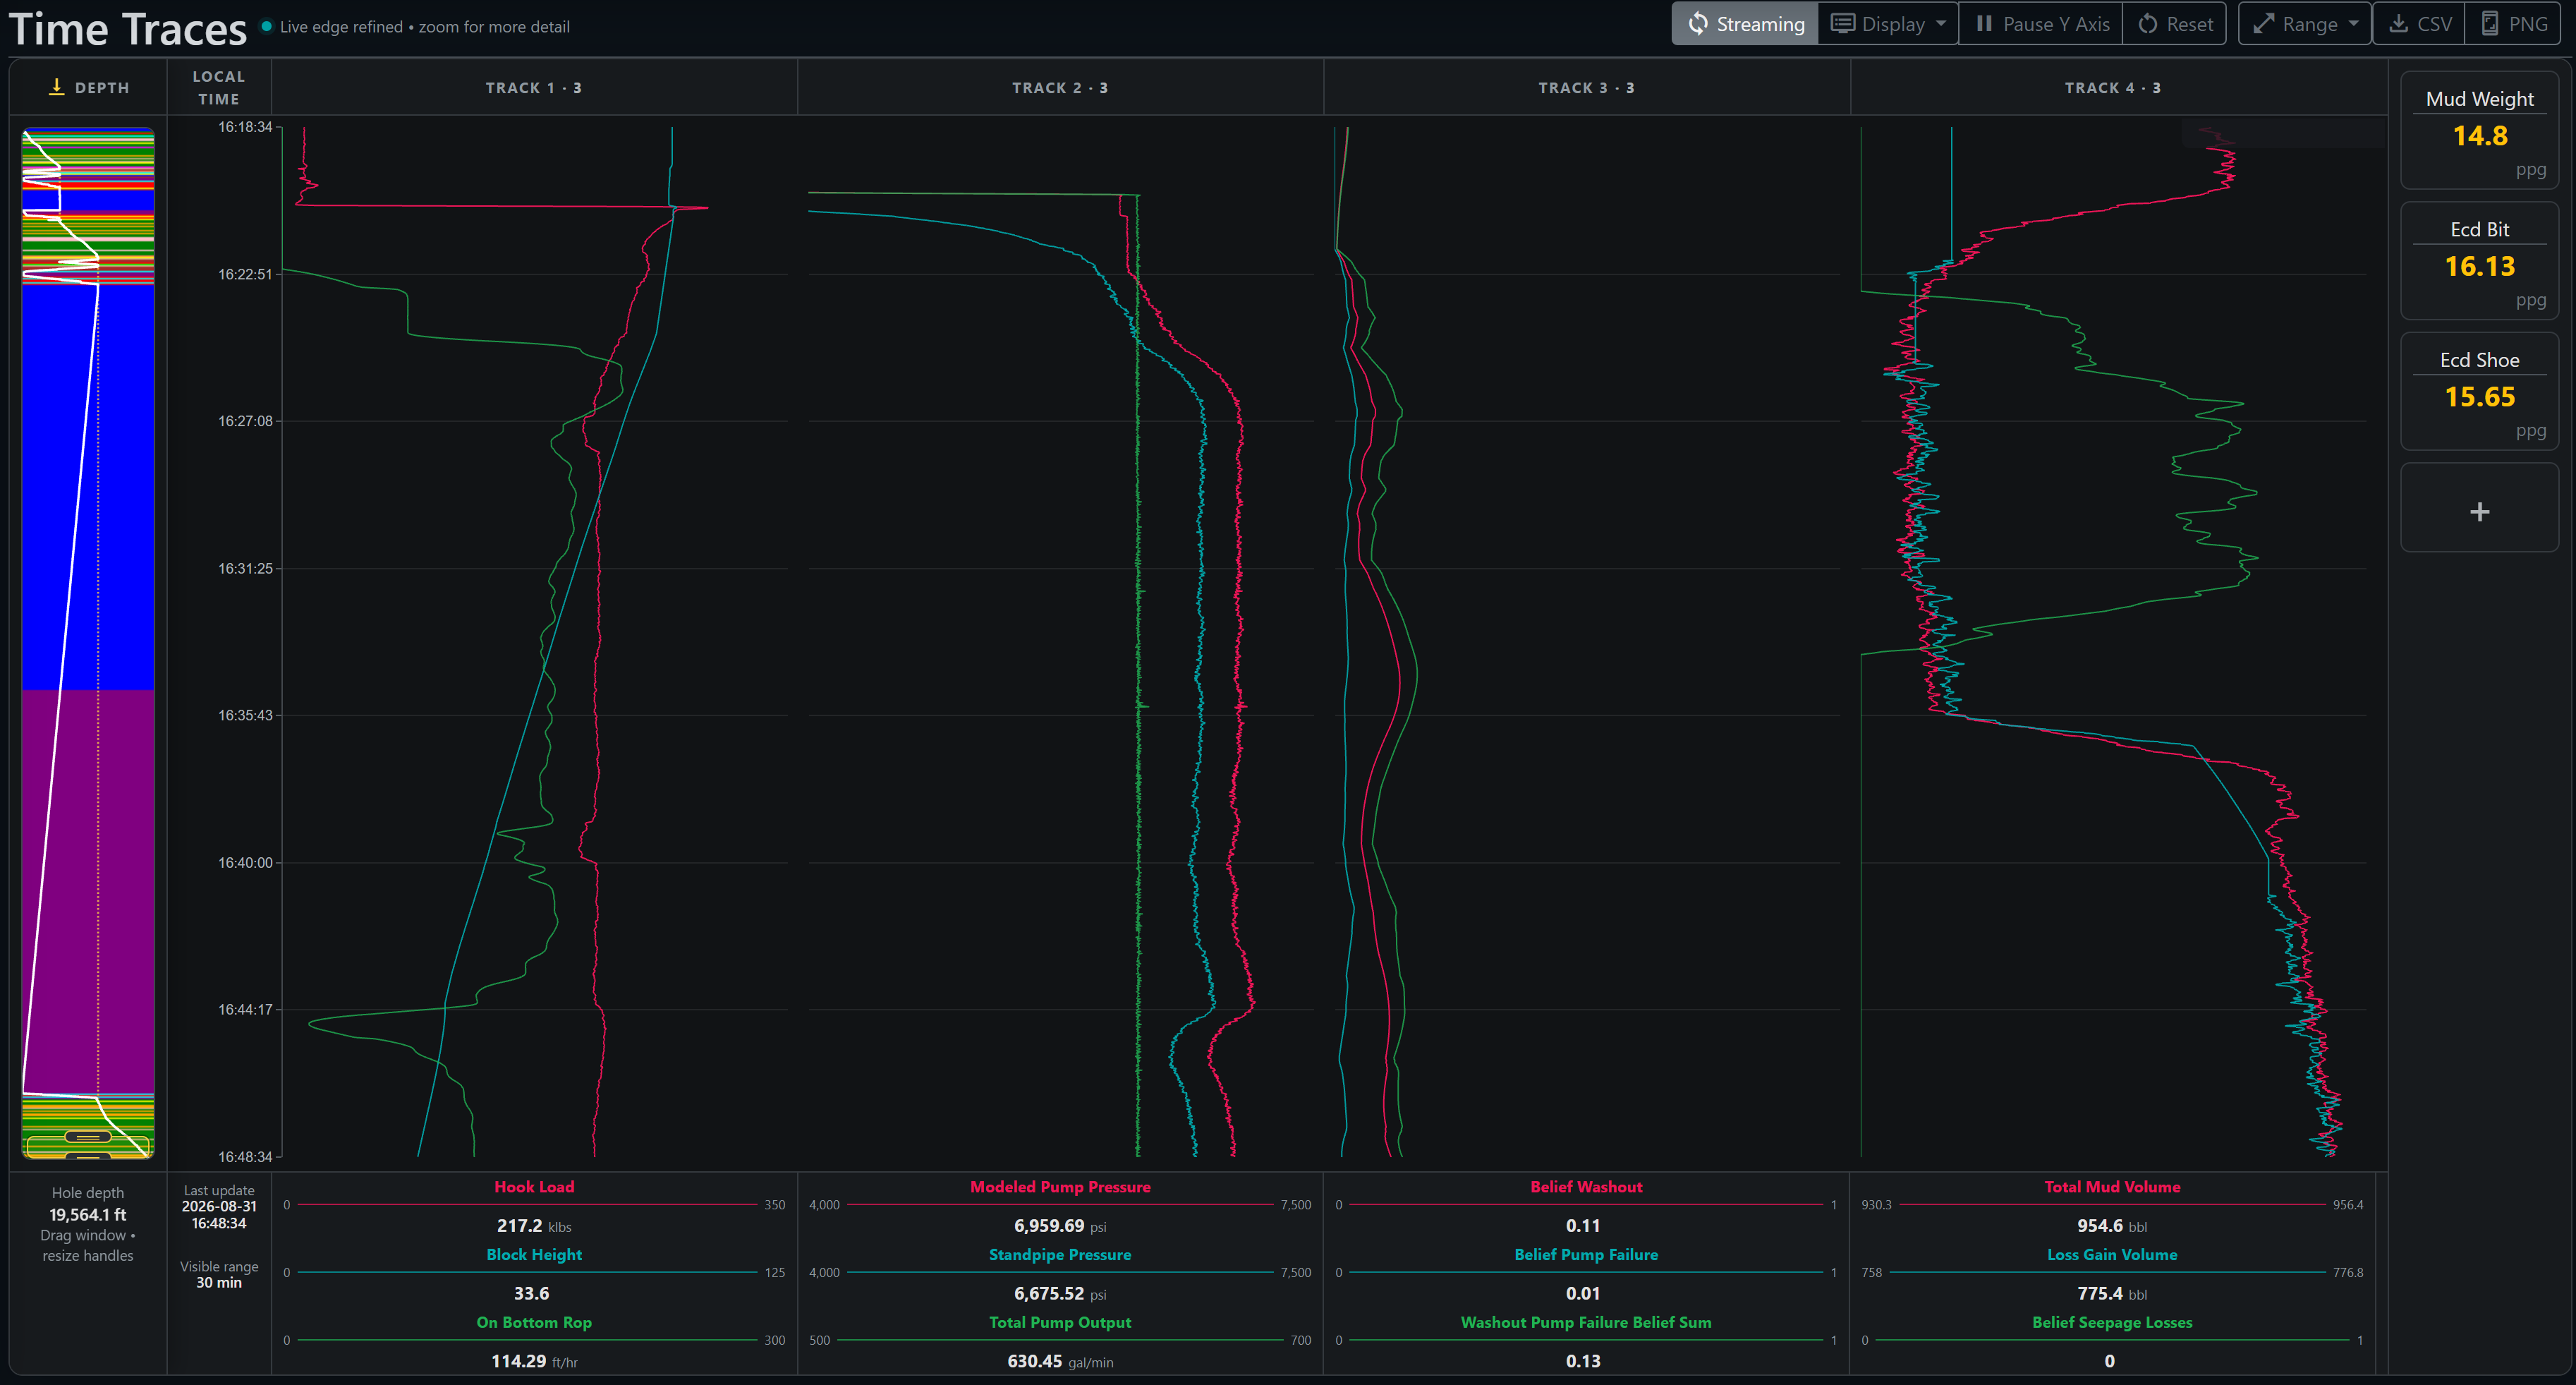Screen dimensions: 2576x1385
Task: Toggle Pause Y Axis
Action: pos(2041,24)
